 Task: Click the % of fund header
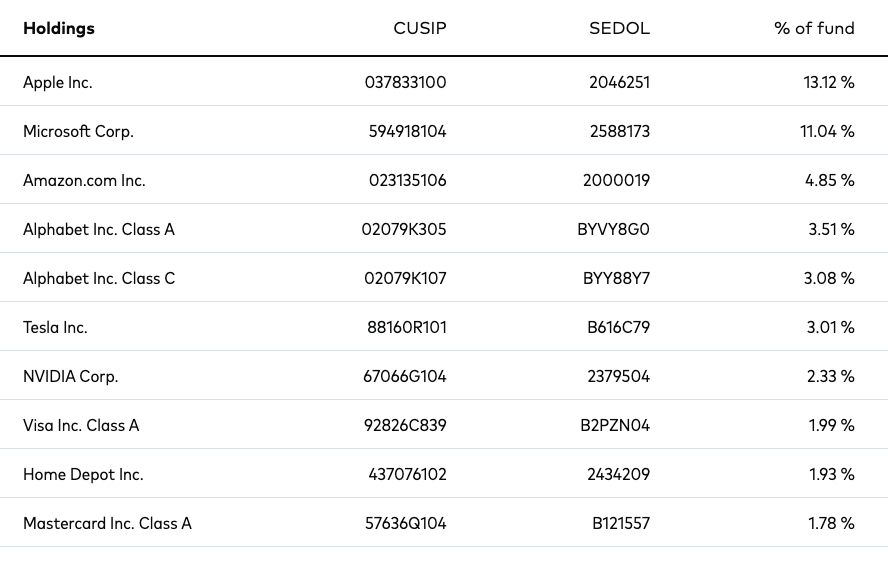814,28
